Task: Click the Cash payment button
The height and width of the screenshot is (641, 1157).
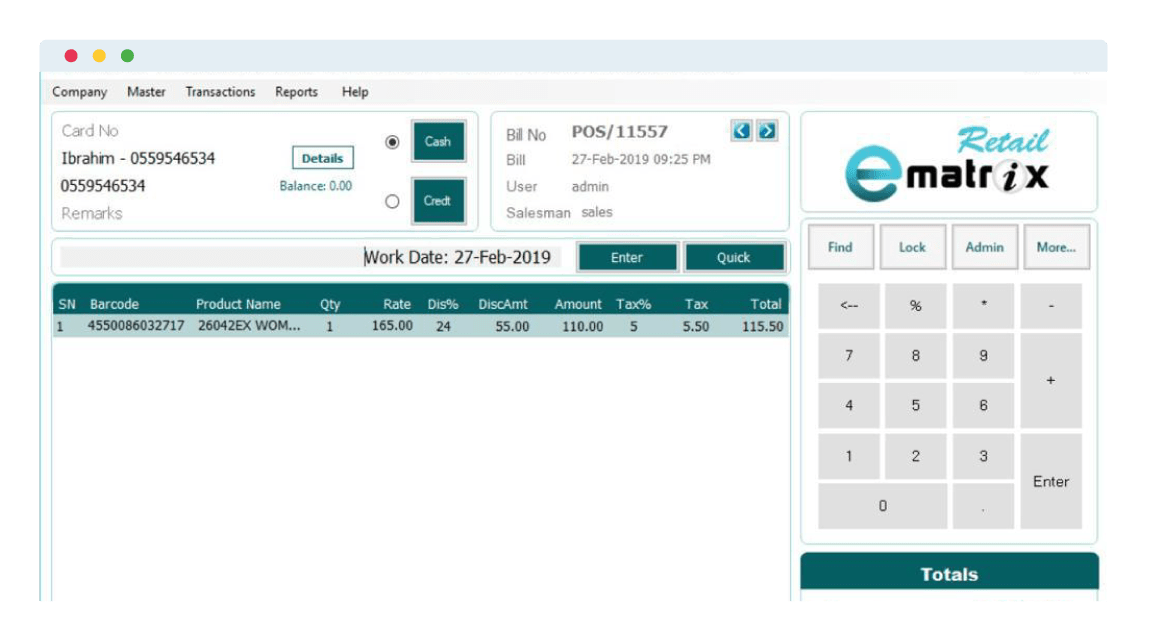Action: (438, 142)
